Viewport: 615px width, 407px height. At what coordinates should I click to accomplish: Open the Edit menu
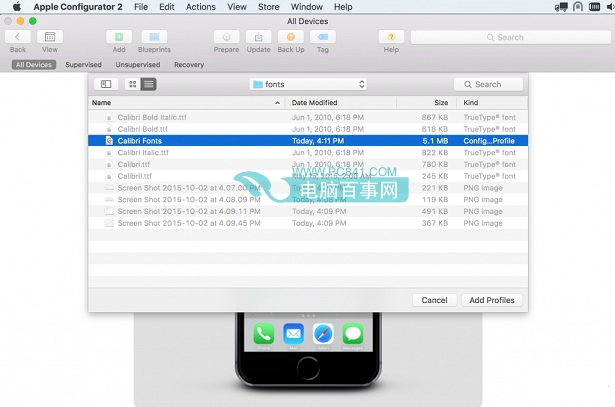[x=167, y=7]
